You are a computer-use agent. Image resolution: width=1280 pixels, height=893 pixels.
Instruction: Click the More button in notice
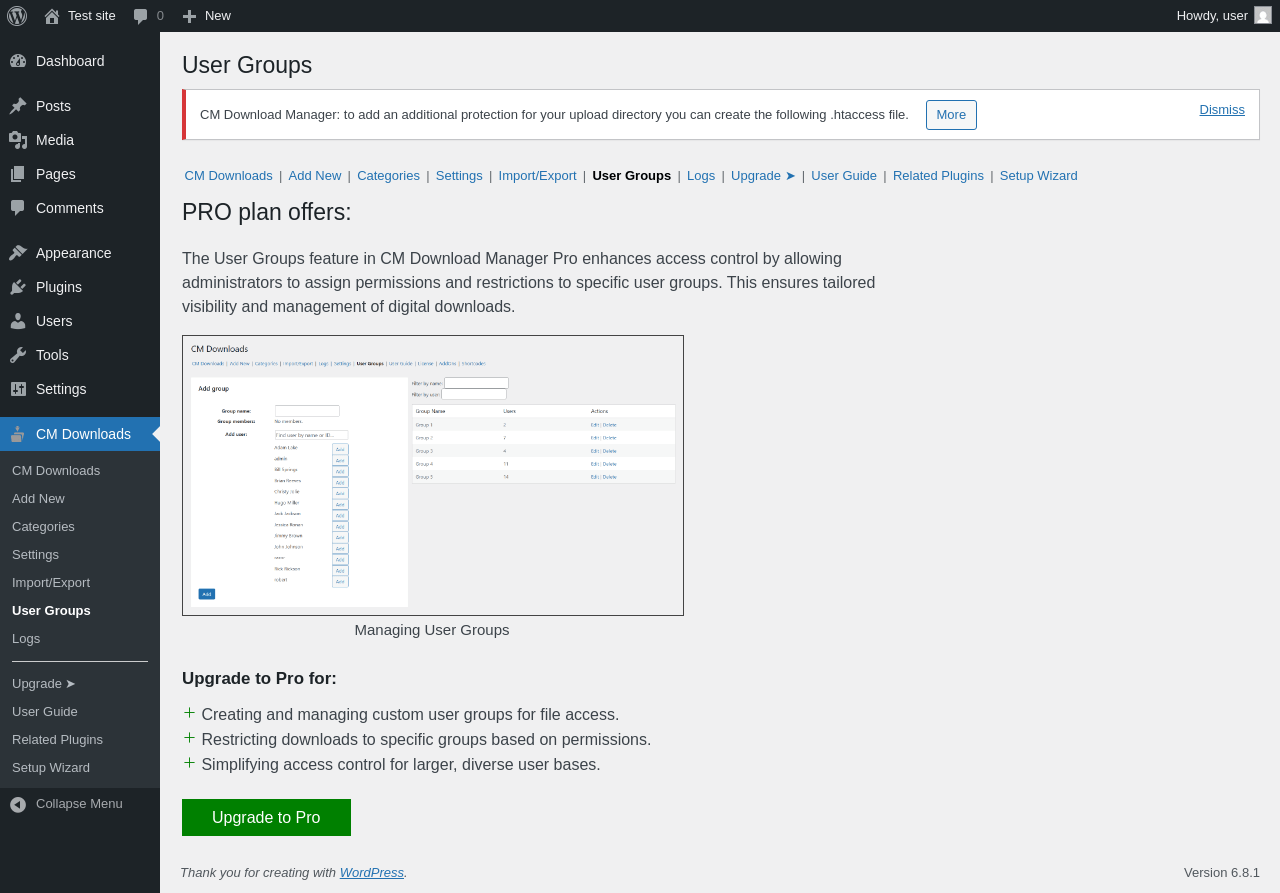[951, 115]
